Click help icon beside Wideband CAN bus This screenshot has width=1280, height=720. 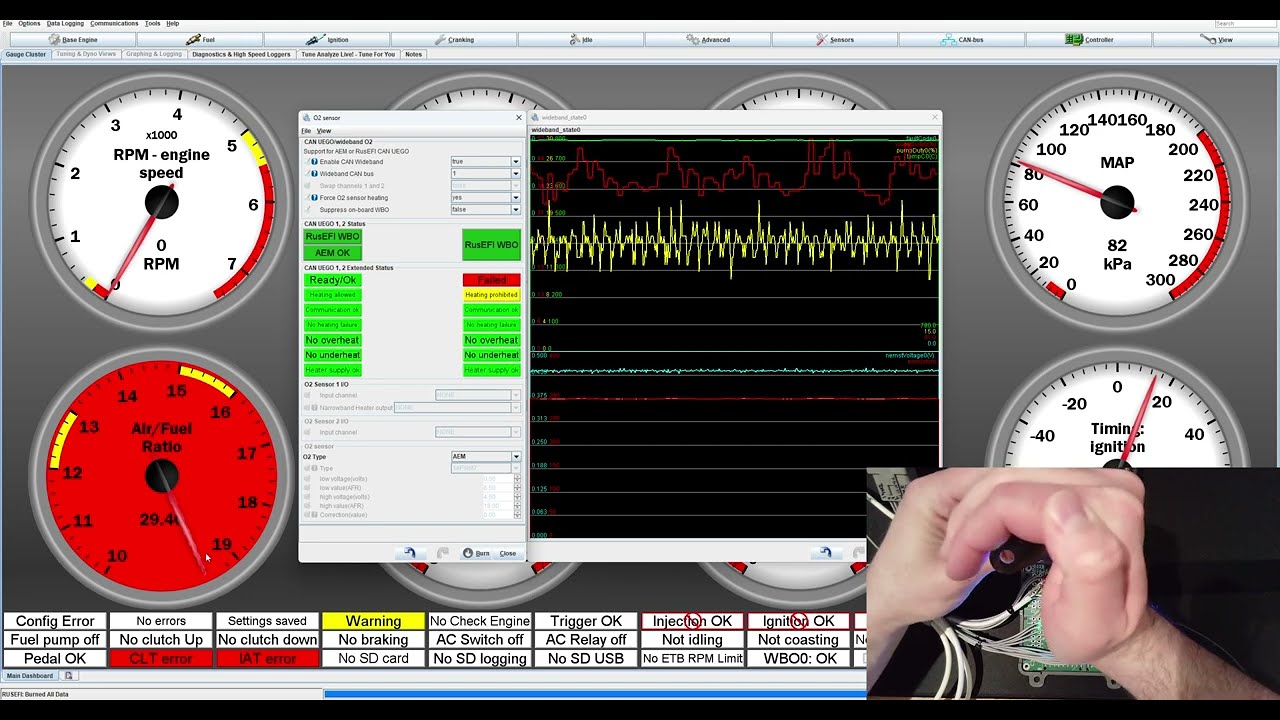[x=314, y=174]
